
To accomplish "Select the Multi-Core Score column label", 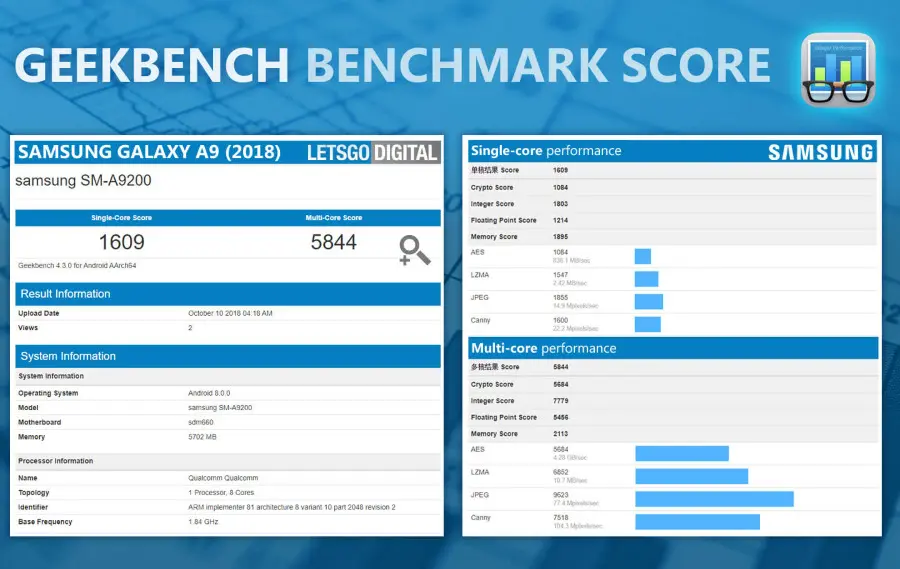I will click(334, 217).
